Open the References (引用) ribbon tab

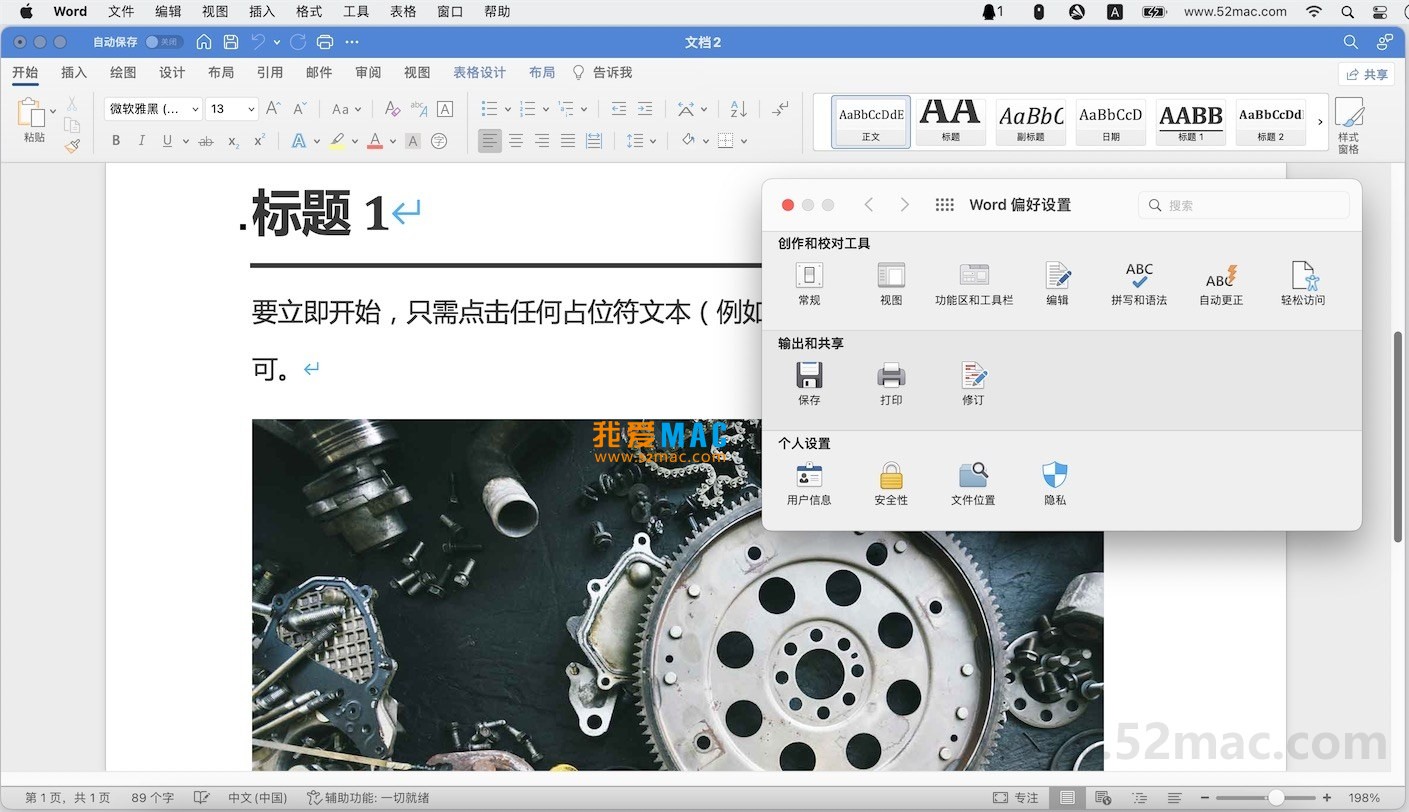270,72
